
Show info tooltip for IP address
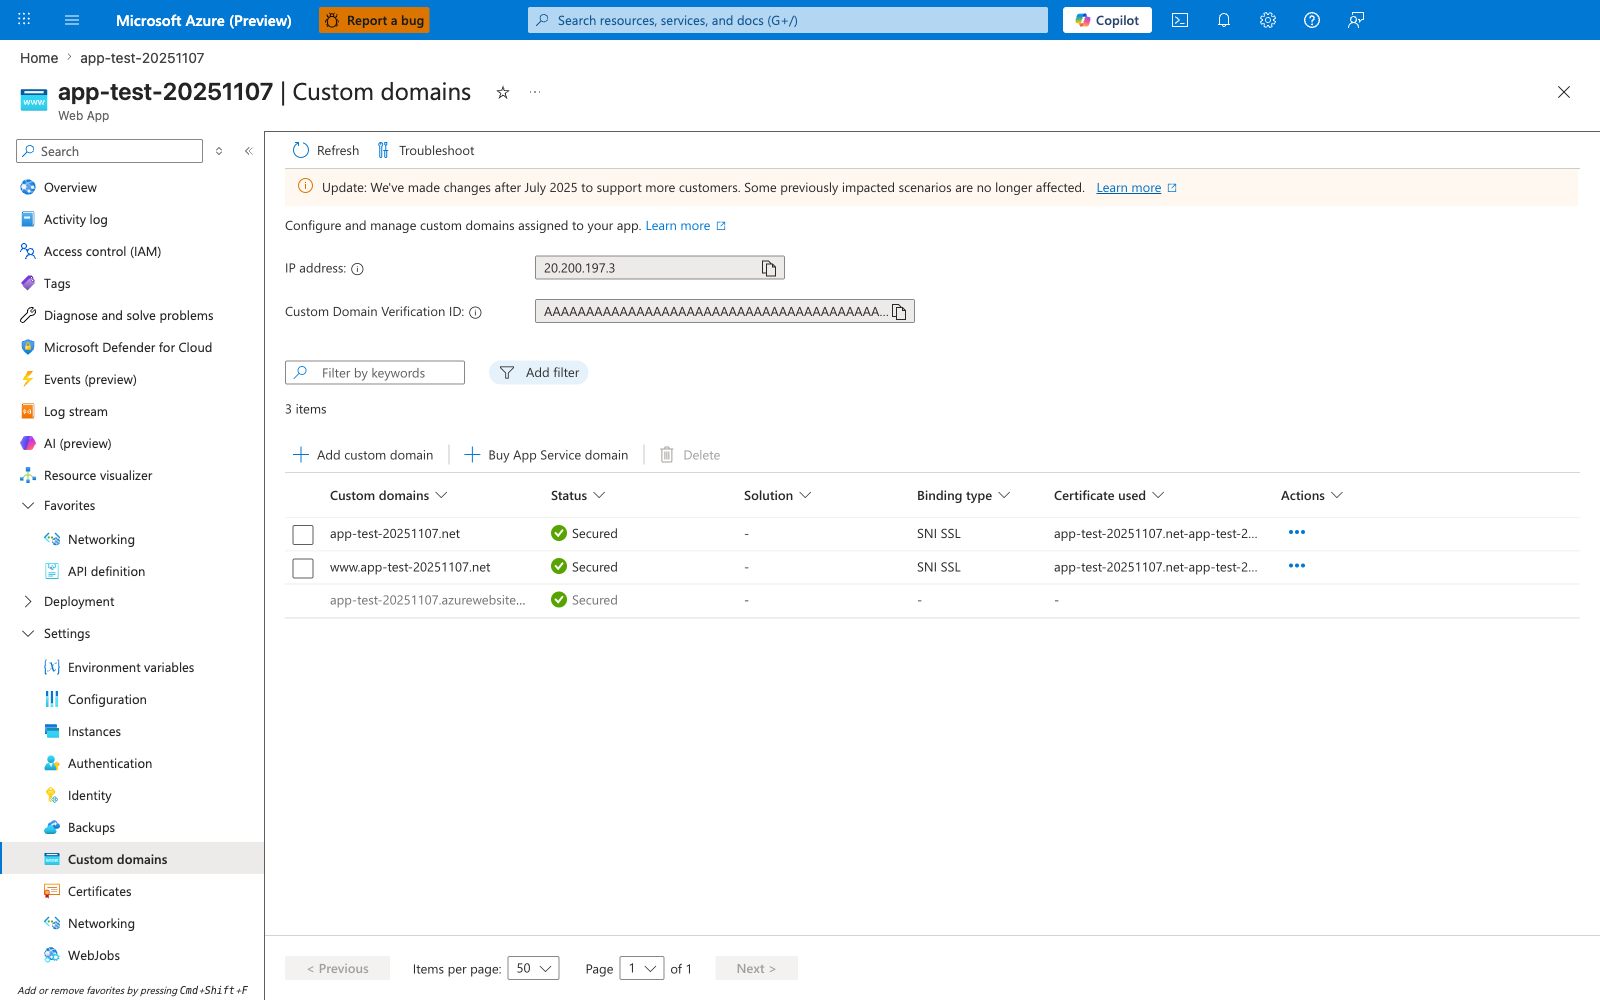point(357,269)
